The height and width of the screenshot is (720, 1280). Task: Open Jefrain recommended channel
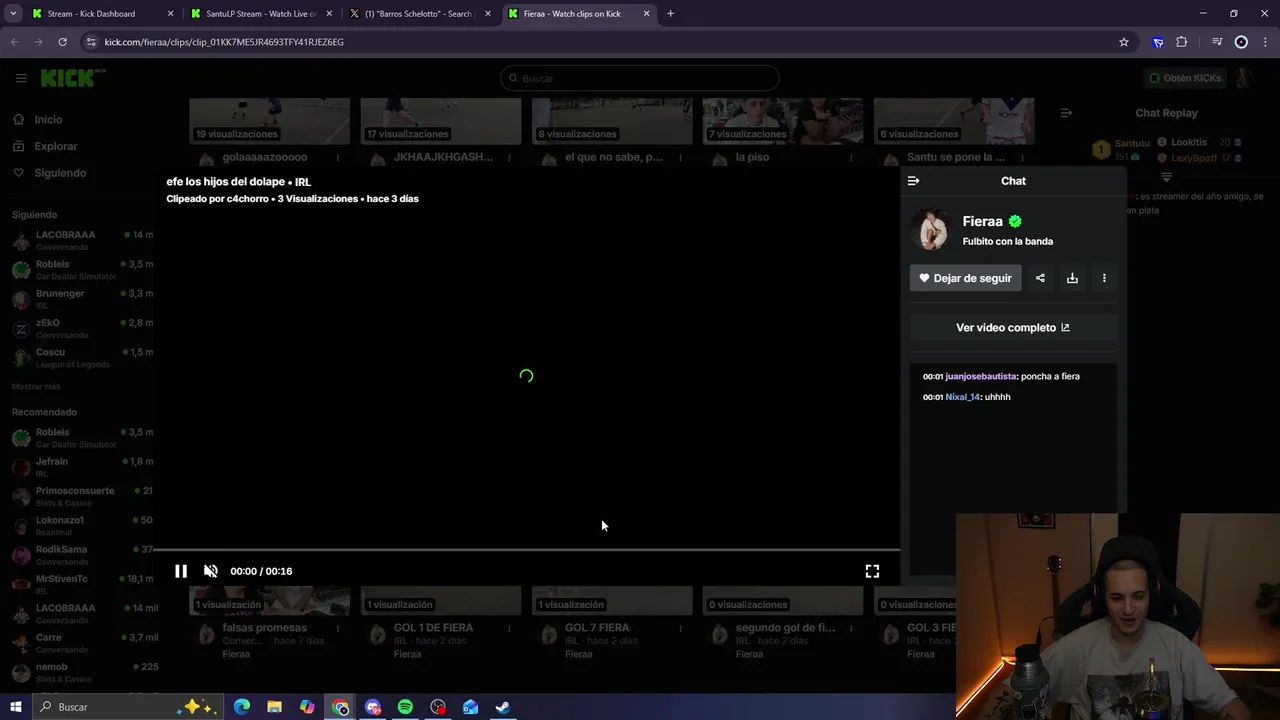82,467
